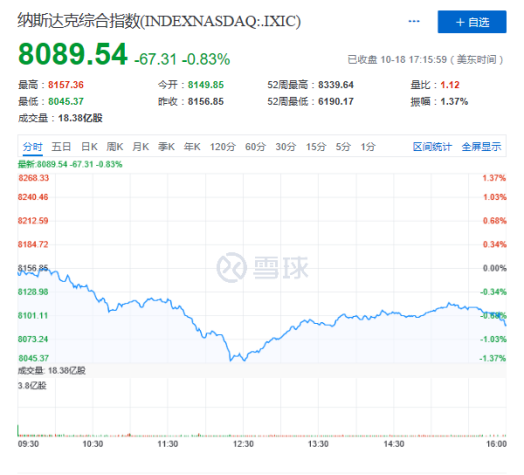
Task: Click the 12:30 time axis label
Action: (244, 444)
